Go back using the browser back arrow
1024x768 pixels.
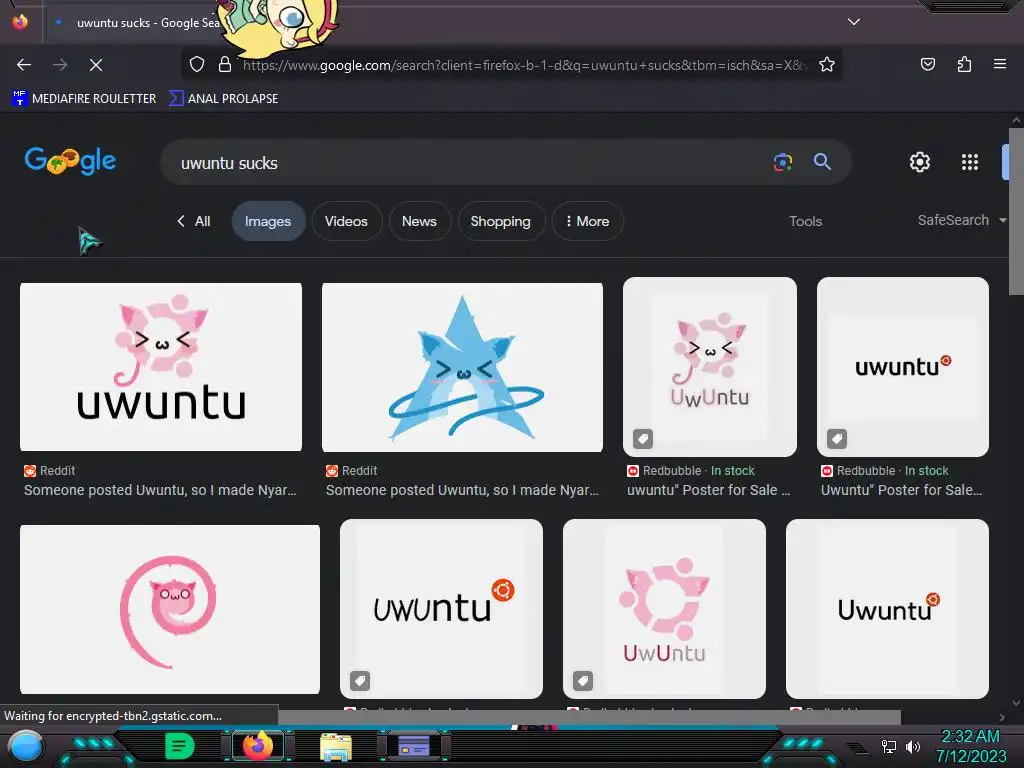coord(24,65)
